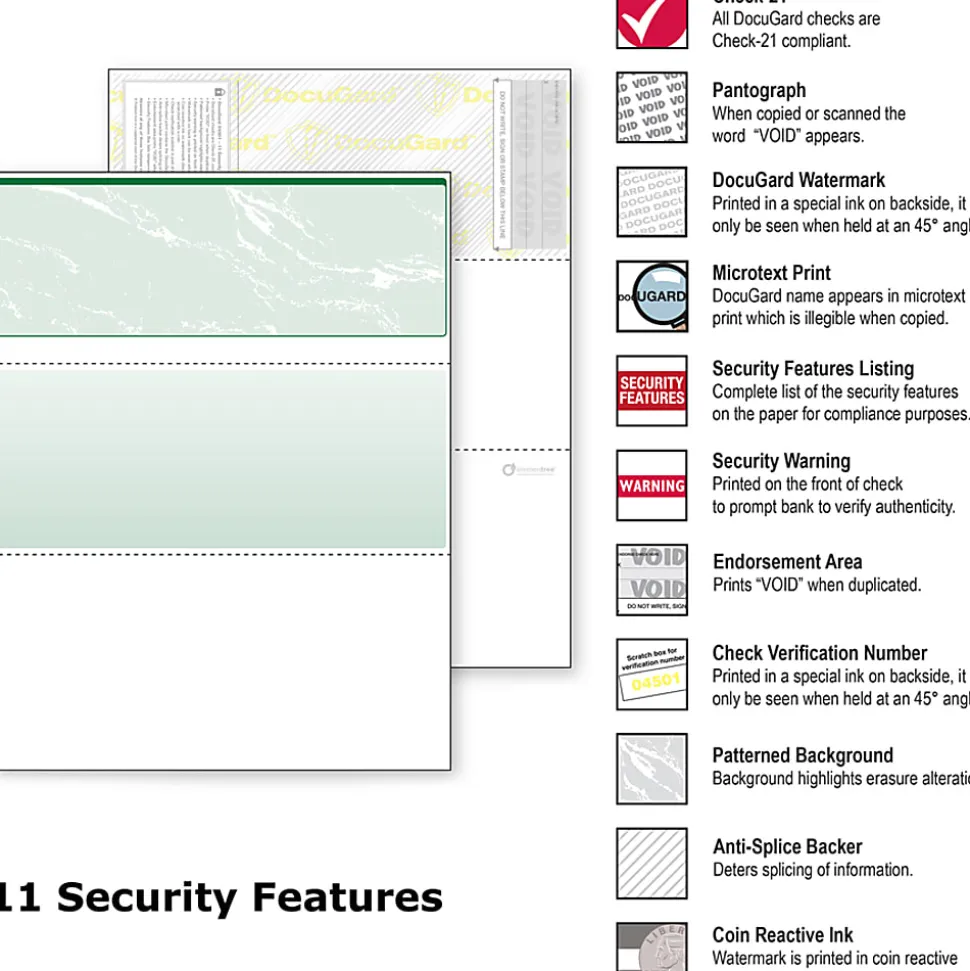
Task: Click the Anti-Splice Backer striped icon
Action: click(652, 863)
